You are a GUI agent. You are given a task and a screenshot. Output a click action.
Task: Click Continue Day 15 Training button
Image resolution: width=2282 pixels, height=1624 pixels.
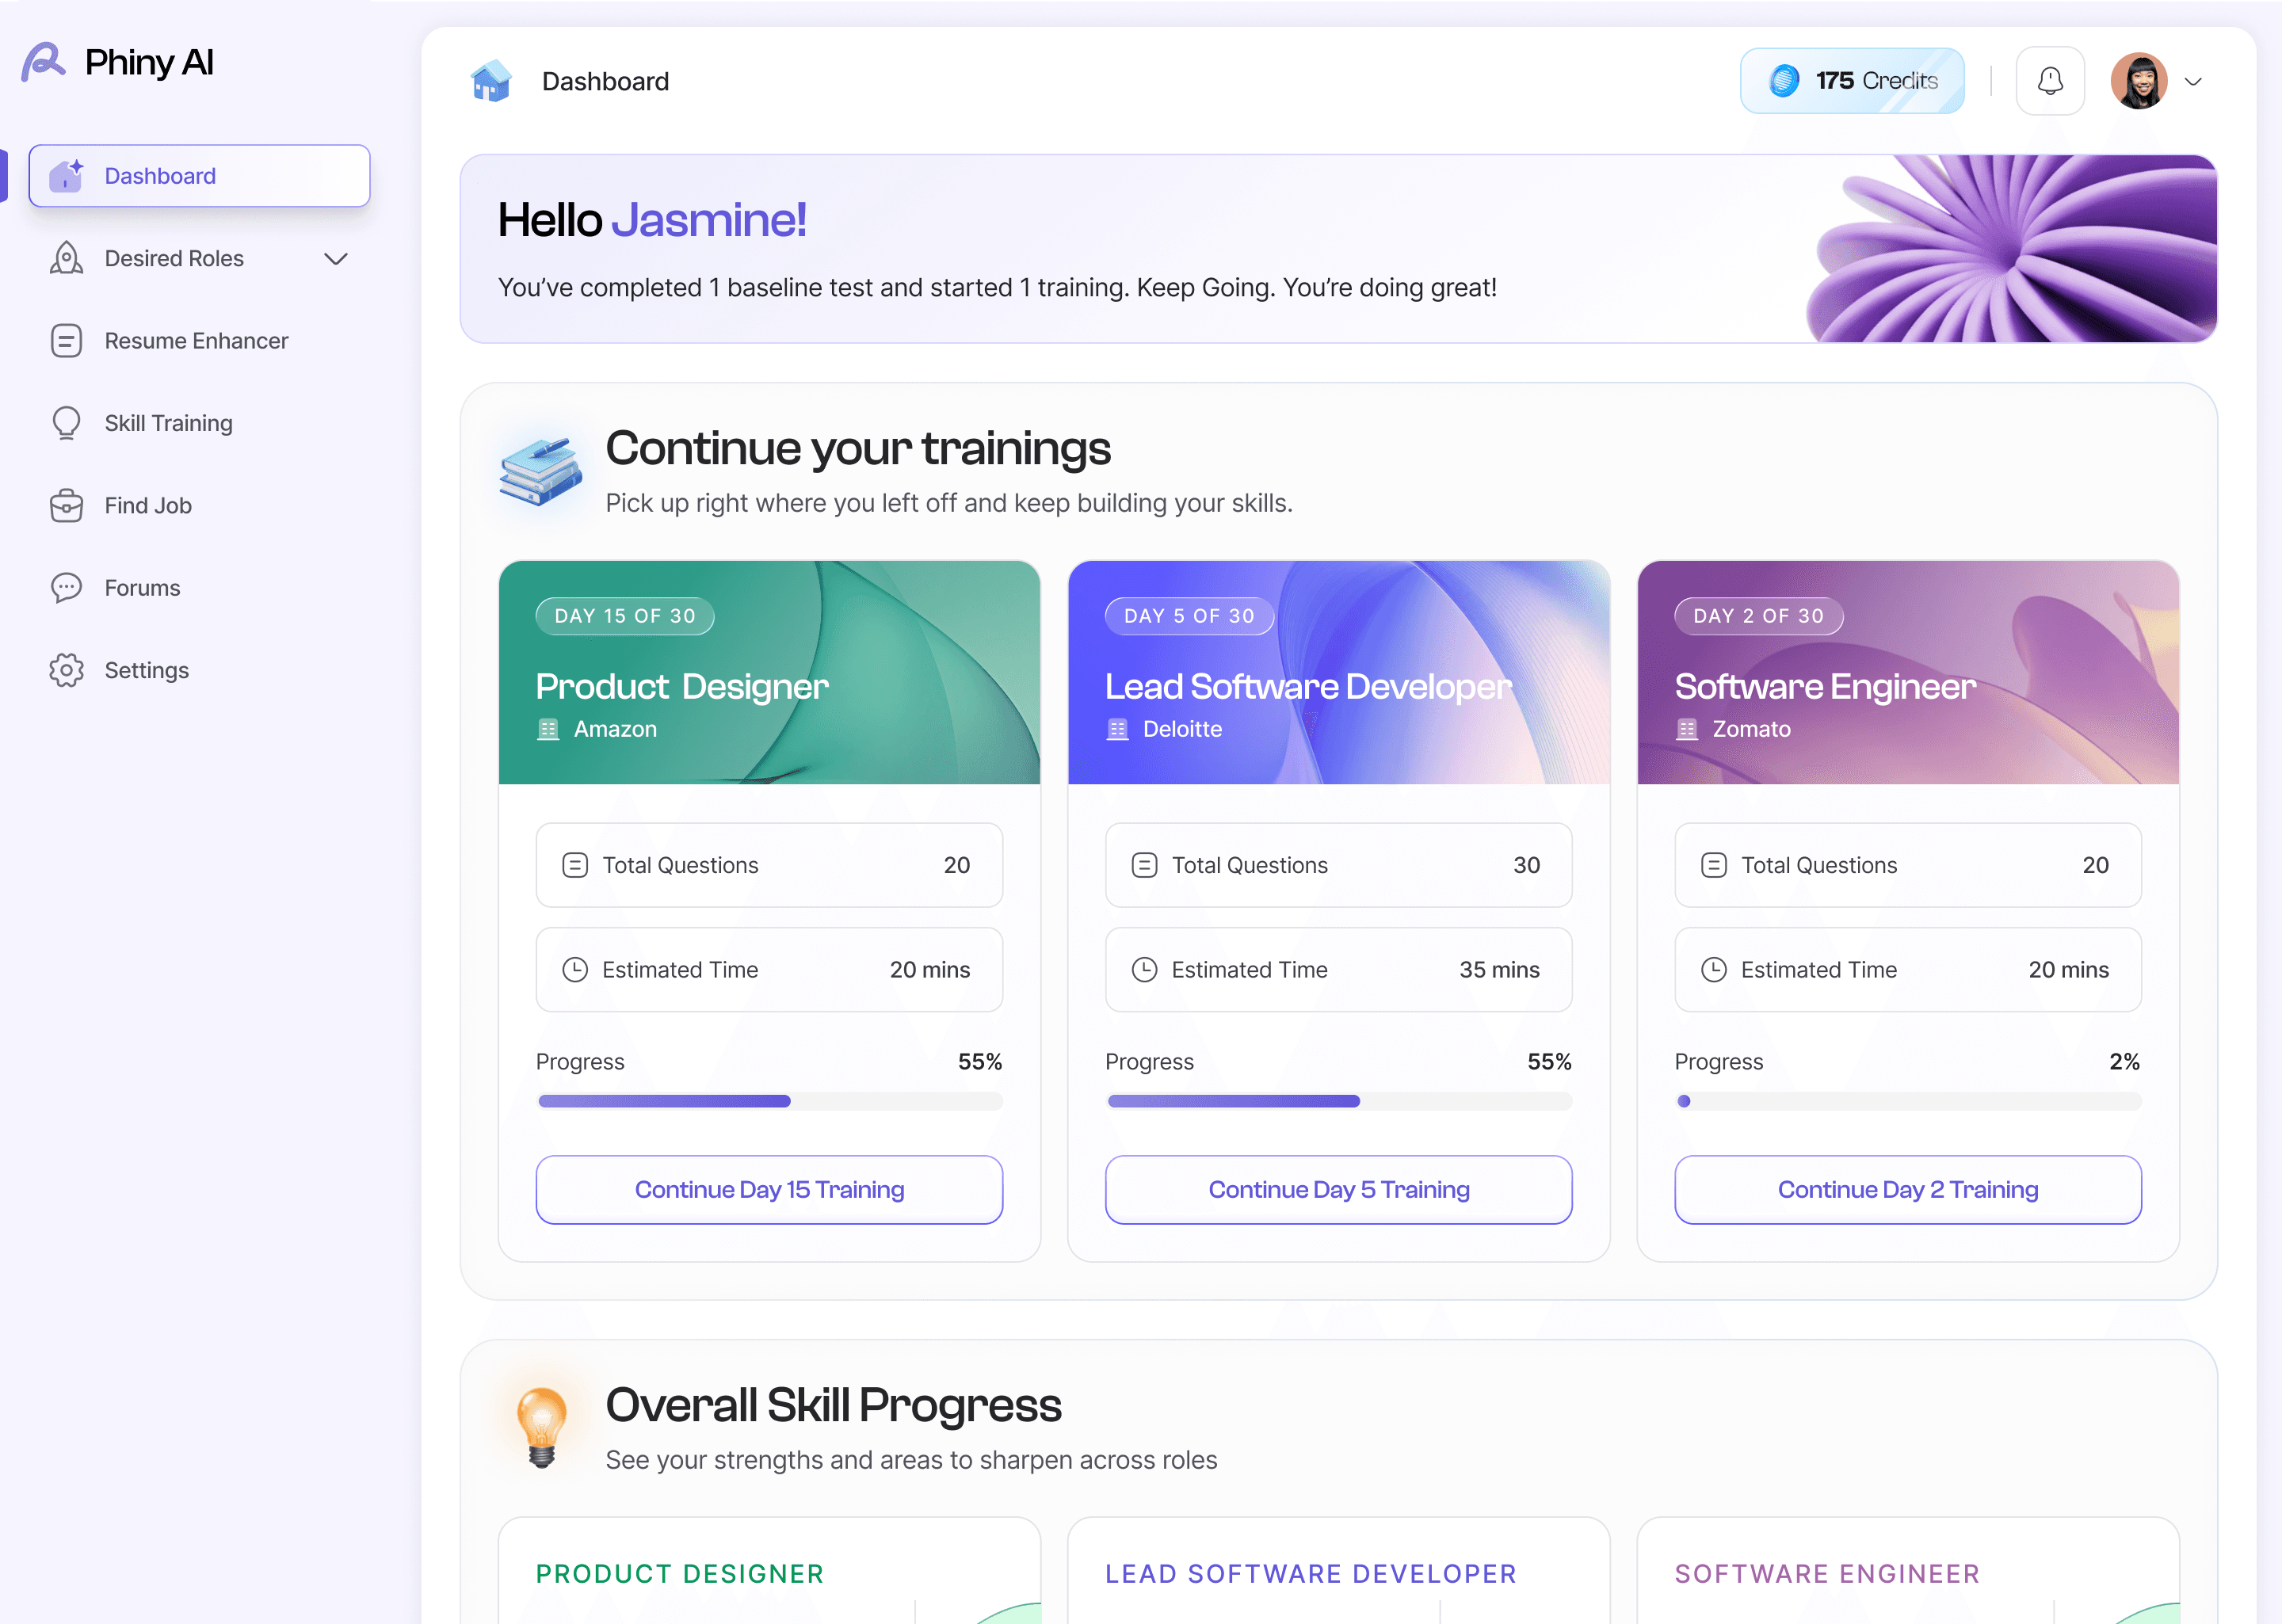coord(768,1189)
